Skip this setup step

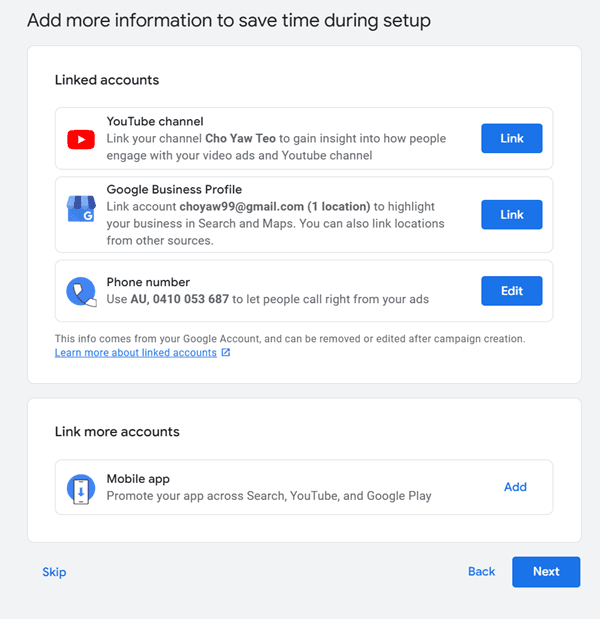(x=54, y=572)
